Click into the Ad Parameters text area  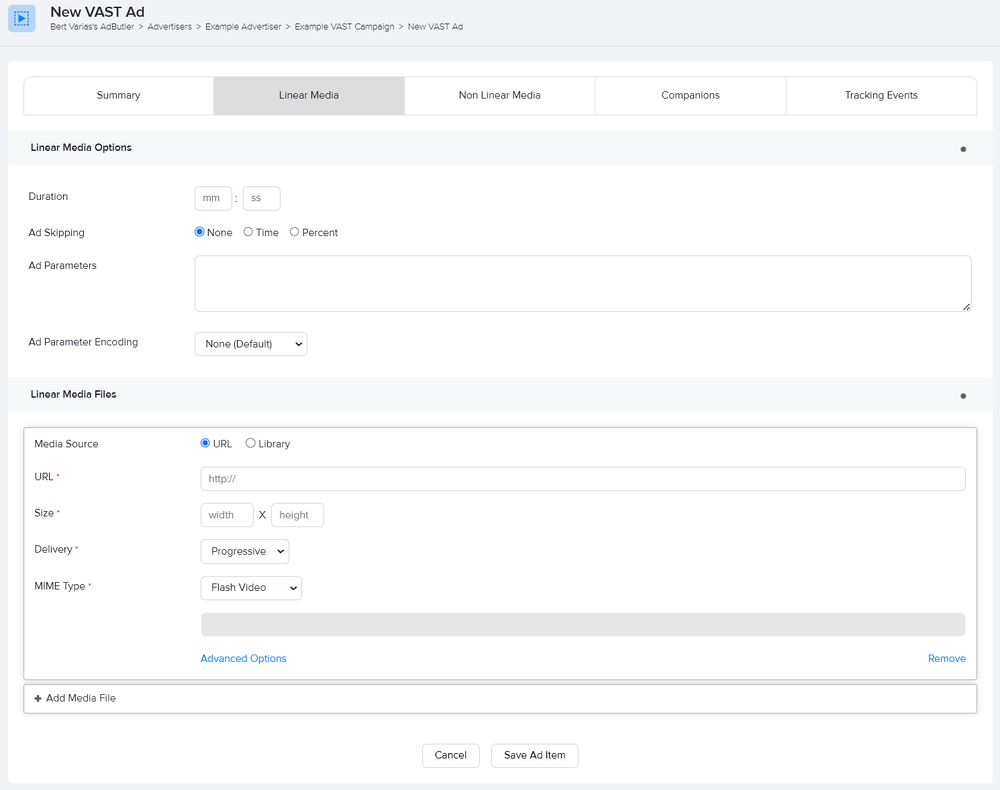click(x=583, y=284)
